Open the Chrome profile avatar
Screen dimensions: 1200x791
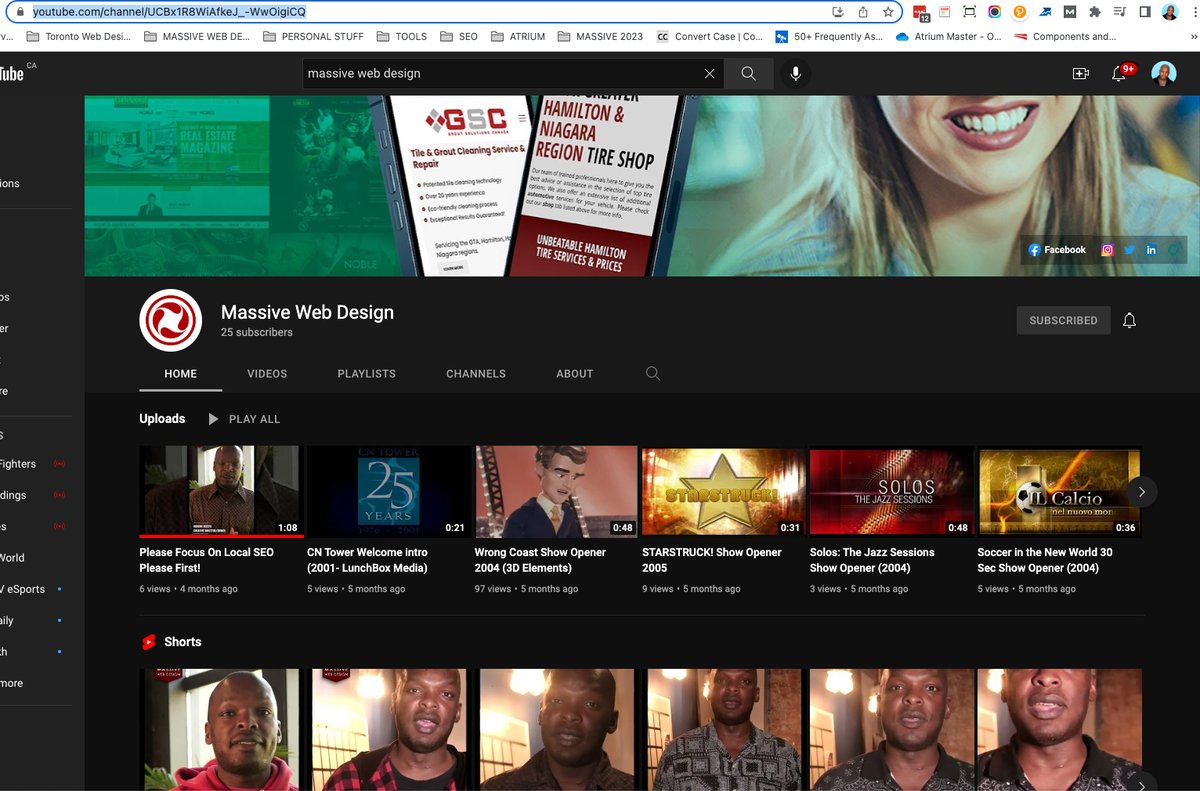[x=1170, y=12]
